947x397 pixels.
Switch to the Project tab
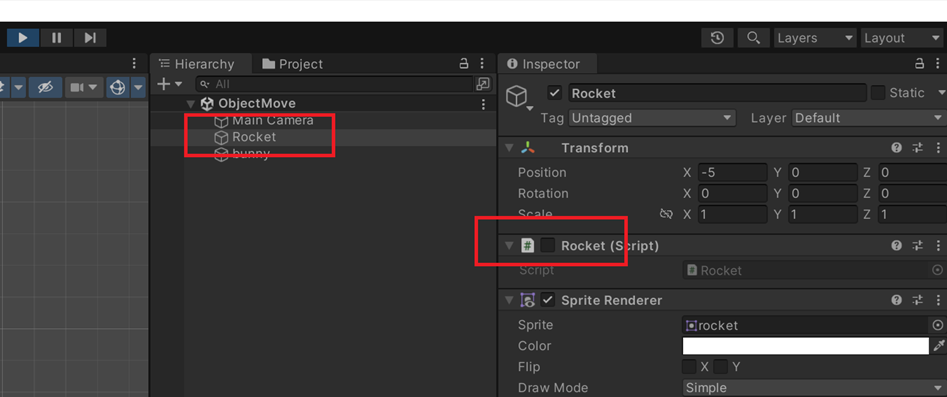click(x=293, y=64)
